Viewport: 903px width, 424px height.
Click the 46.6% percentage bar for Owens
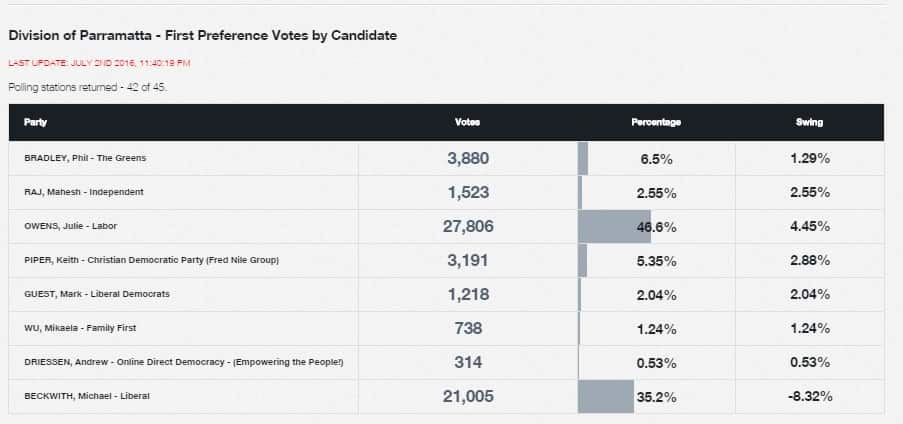coord(615,226)
